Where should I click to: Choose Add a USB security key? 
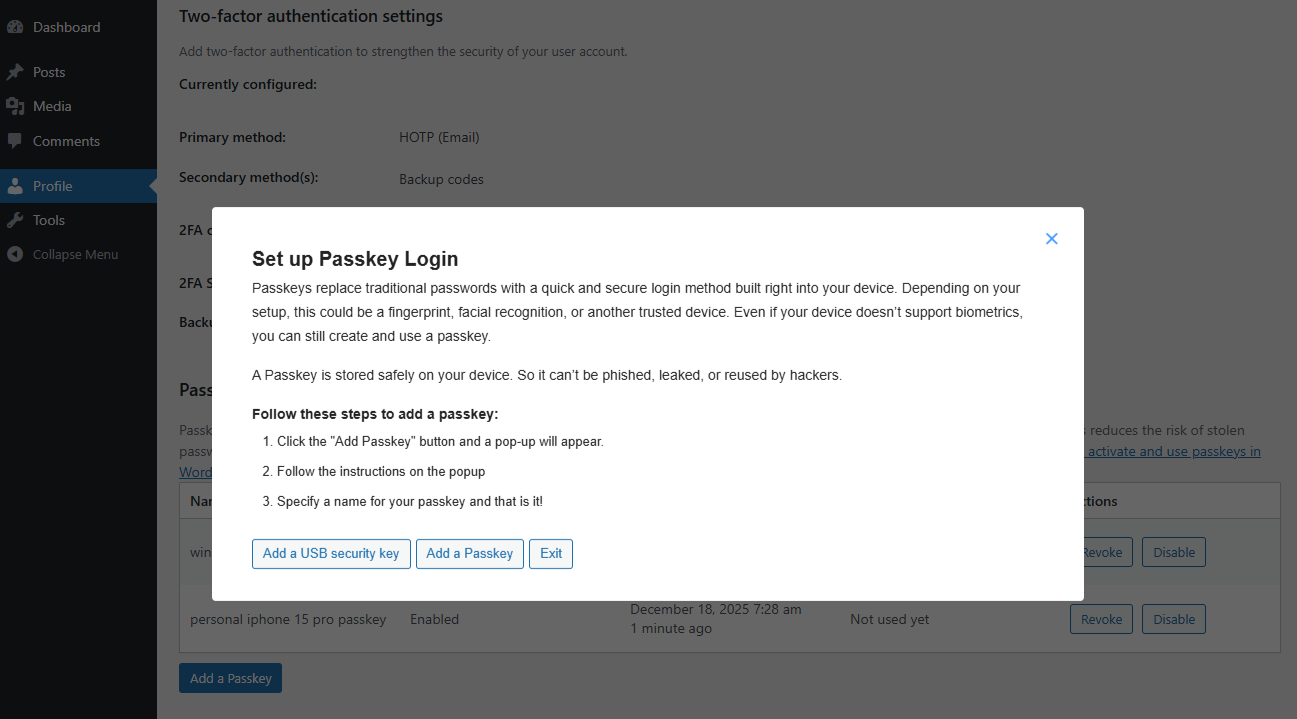point(331,553)
